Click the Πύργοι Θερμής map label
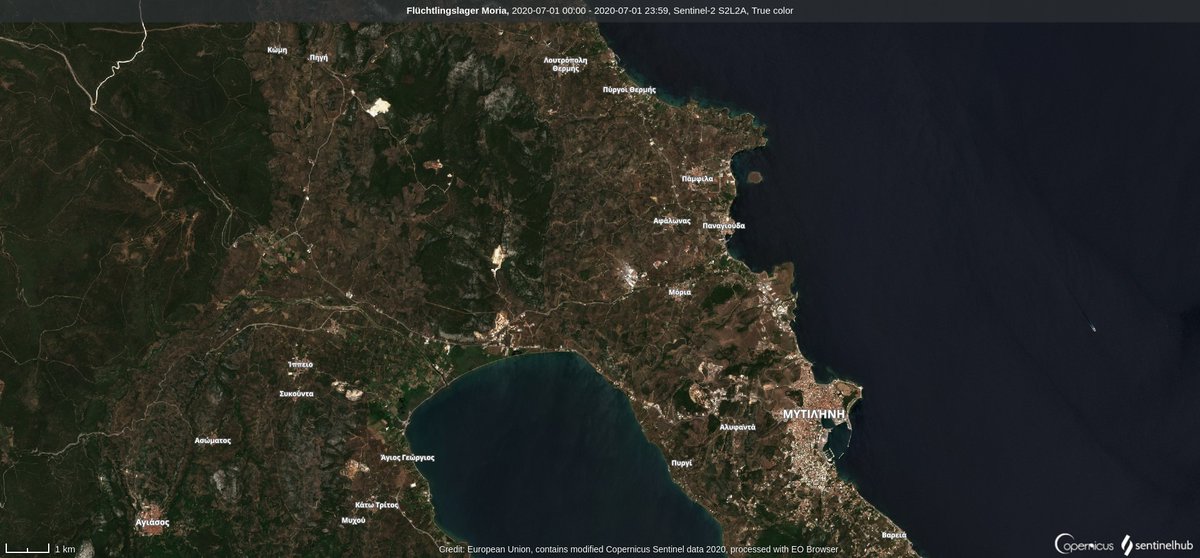 (x=629, y=89)
